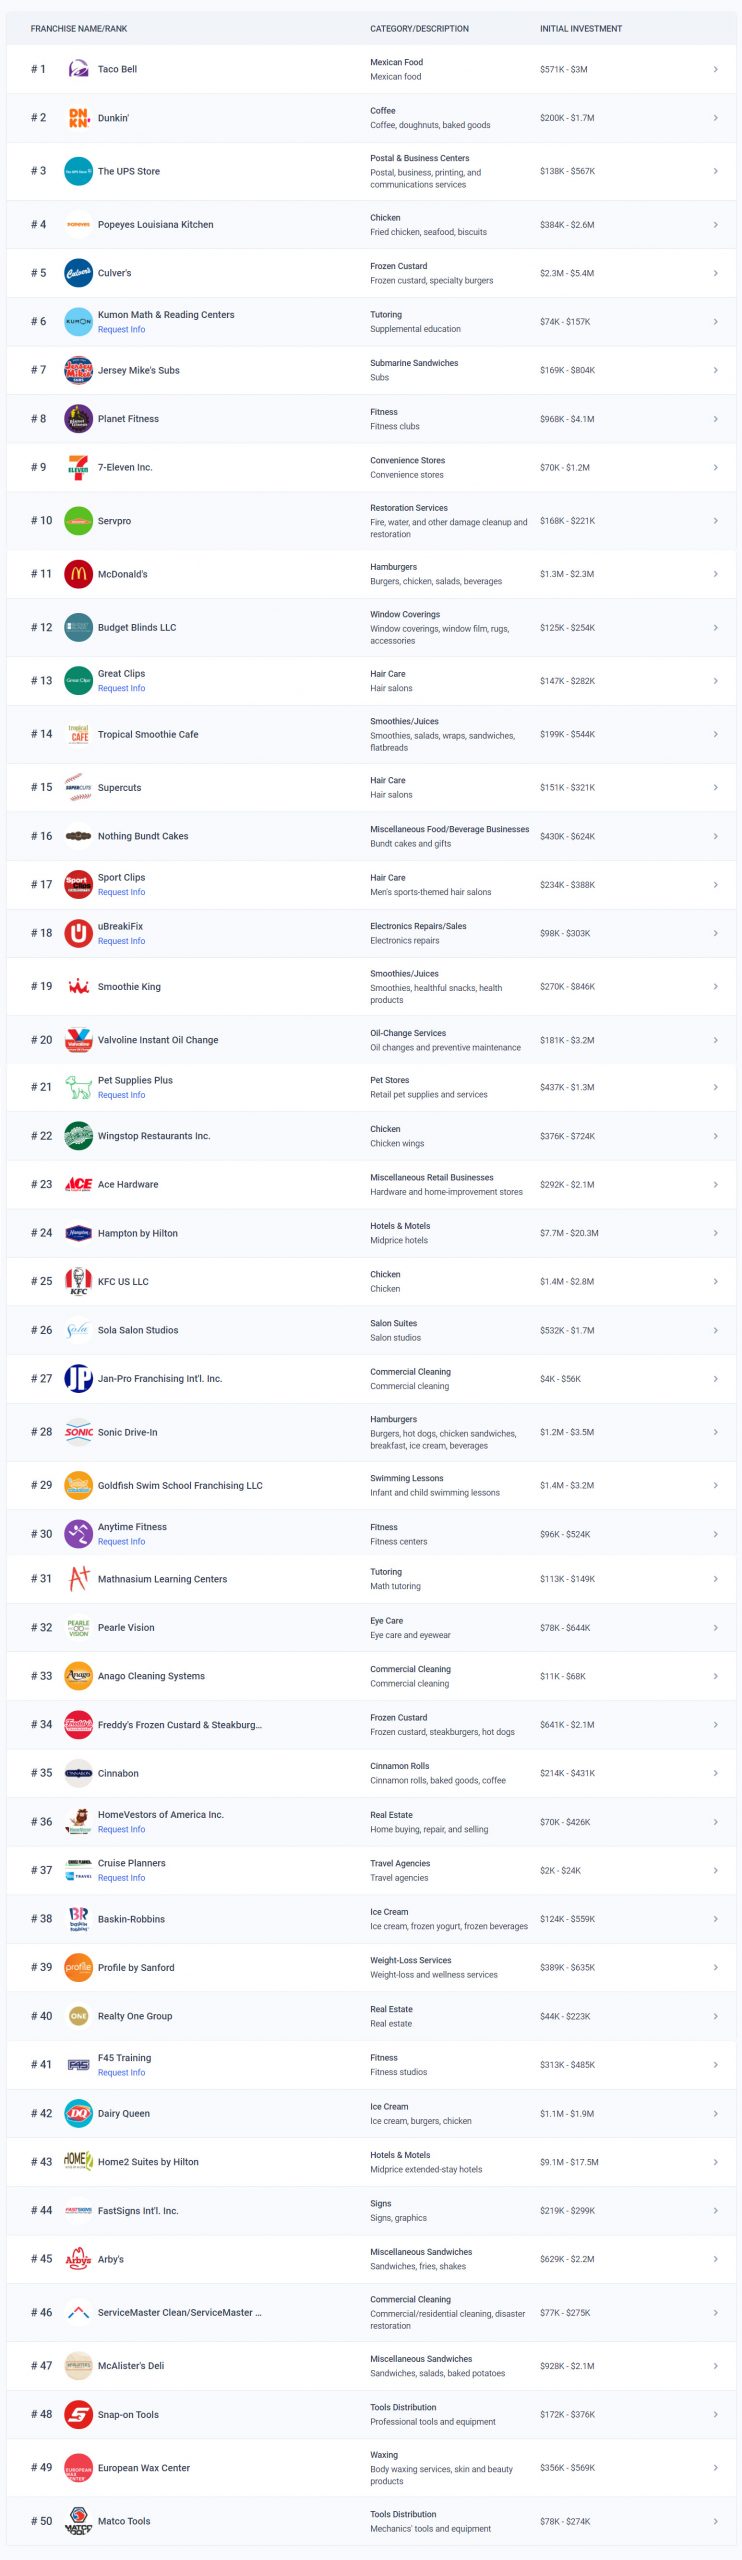The width and height of the screenshot is (742, 2560).
Task: Click the Initial Investment column header
Action: pos(581,29)
